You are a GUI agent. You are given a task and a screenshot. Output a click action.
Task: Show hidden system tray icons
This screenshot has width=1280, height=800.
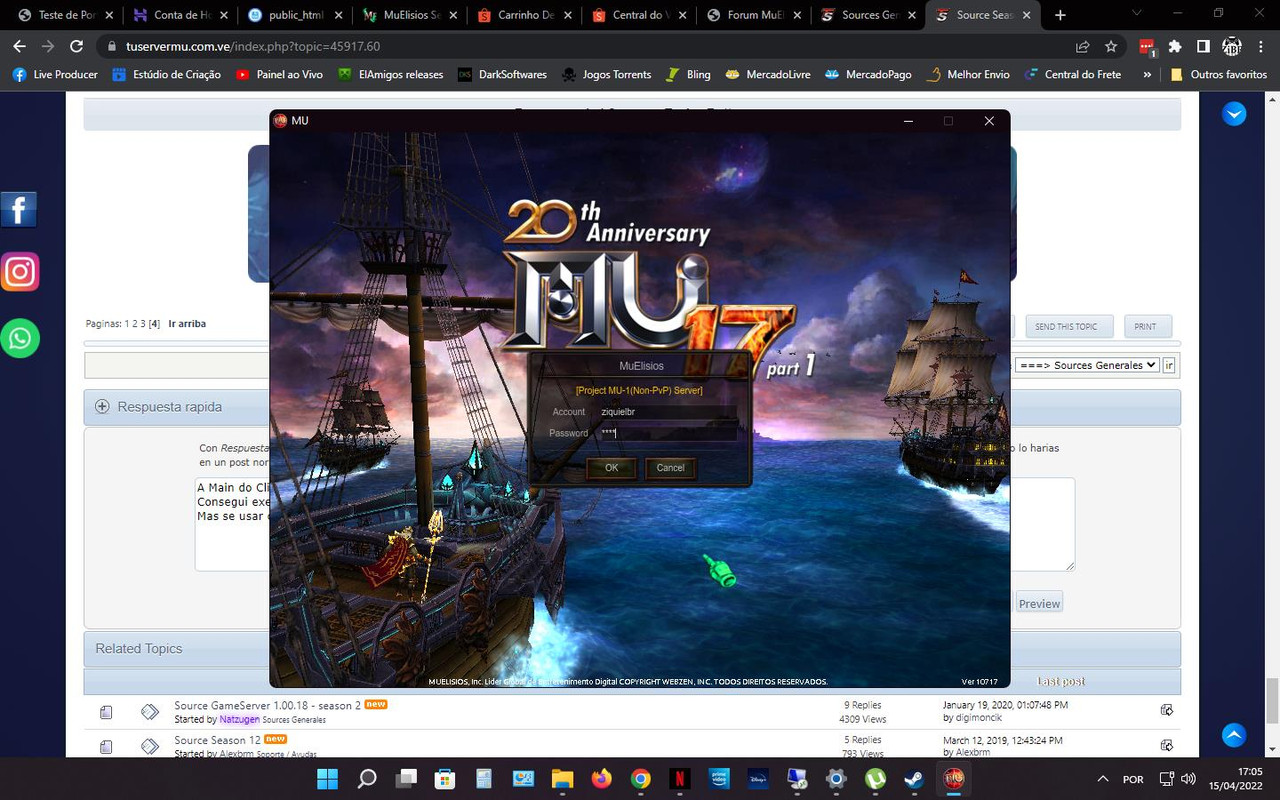[x=1103, y=779]
